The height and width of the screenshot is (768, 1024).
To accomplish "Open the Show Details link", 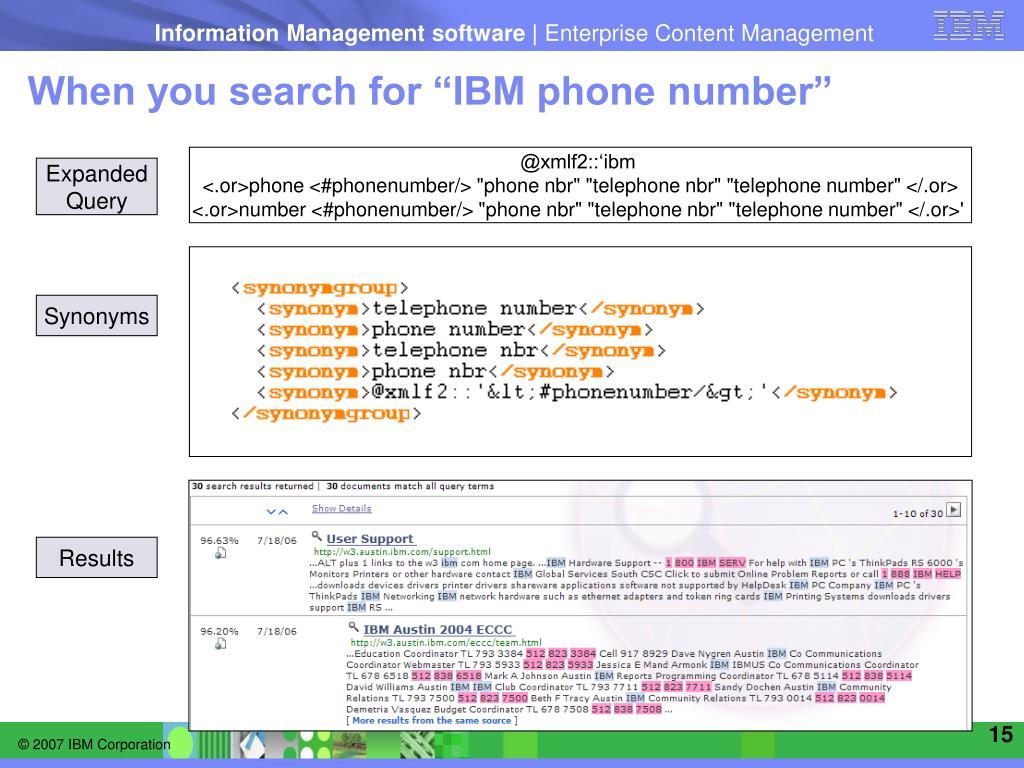I will (x=342, y=508).
